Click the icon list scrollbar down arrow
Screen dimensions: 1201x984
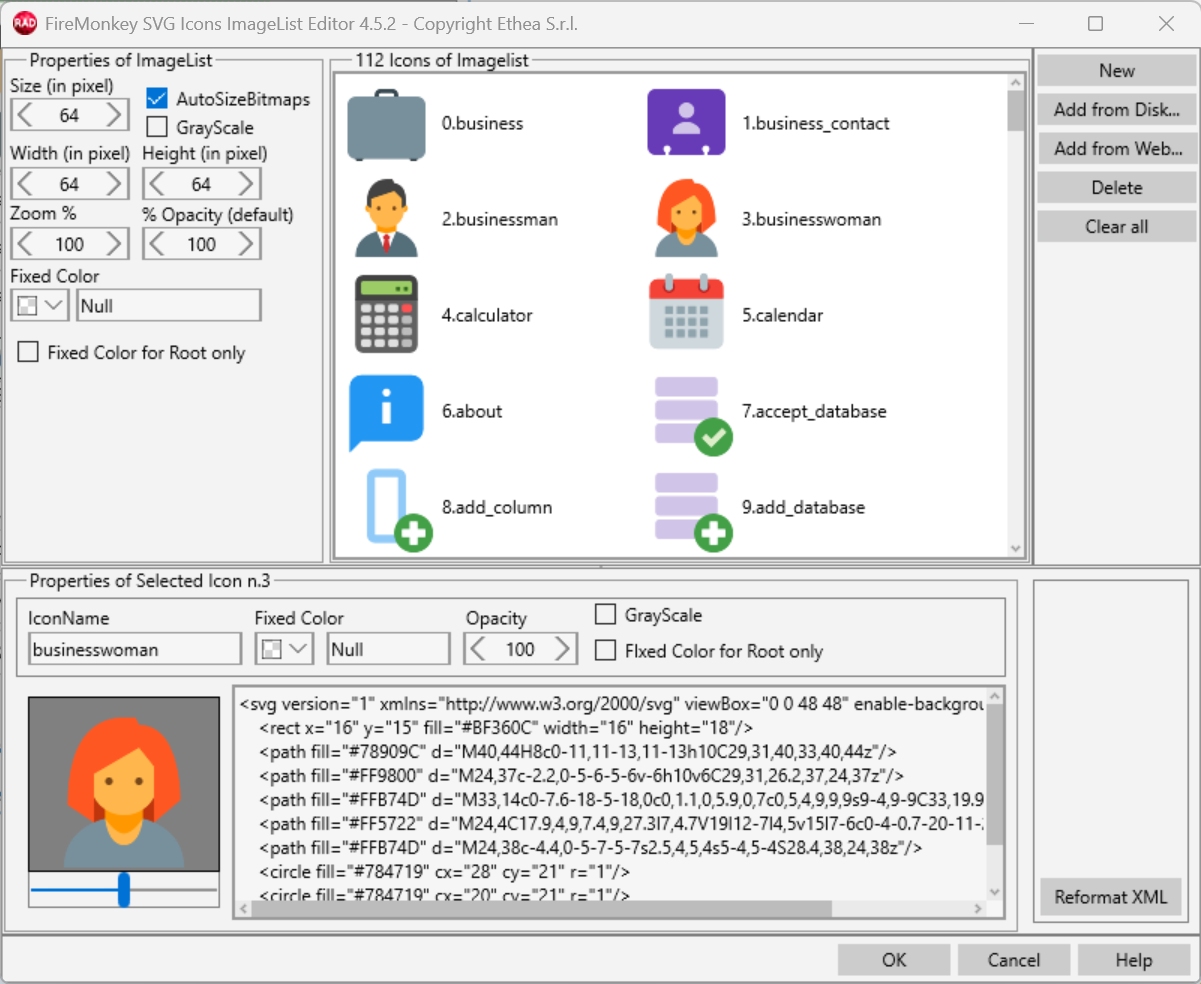tap(1016, 549)
